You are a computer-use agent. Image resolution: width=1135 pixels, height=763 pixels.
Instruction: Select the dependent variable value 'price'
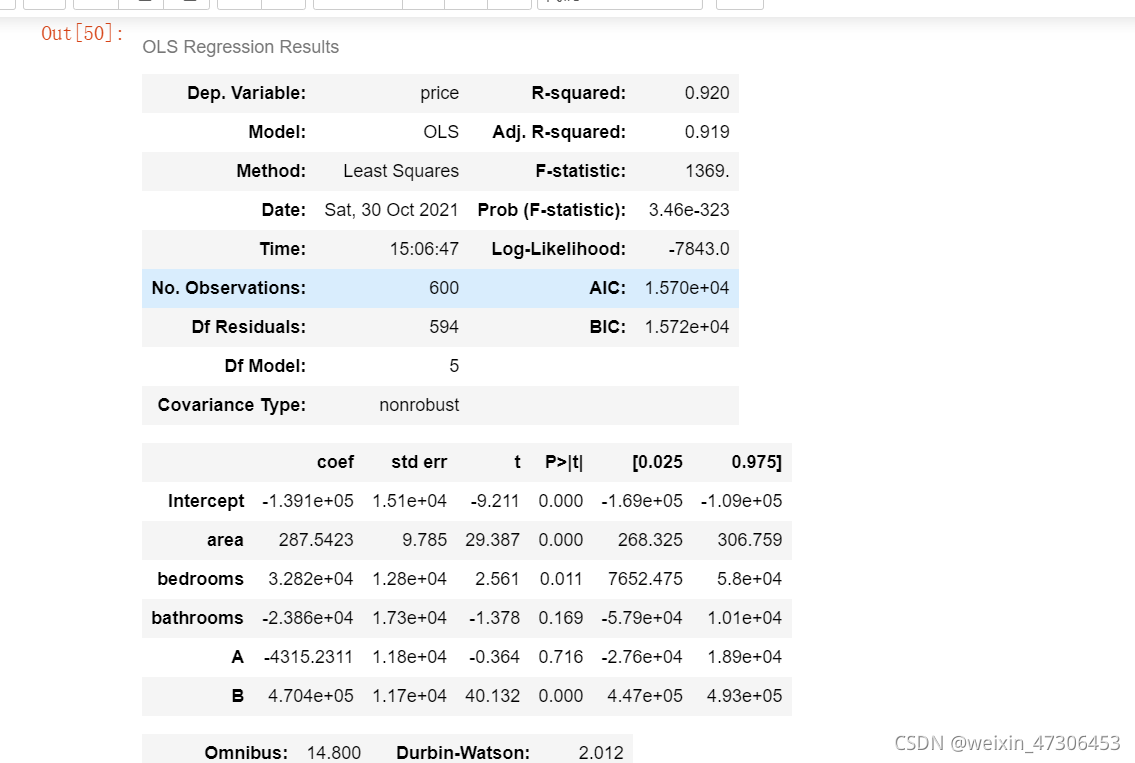tap(439, 93)
